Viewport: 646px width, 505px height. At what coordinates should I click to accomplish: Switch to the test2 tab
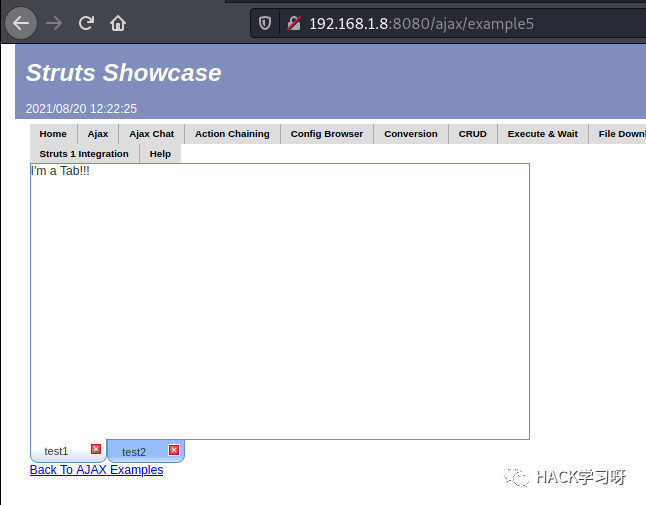(134, 452)
